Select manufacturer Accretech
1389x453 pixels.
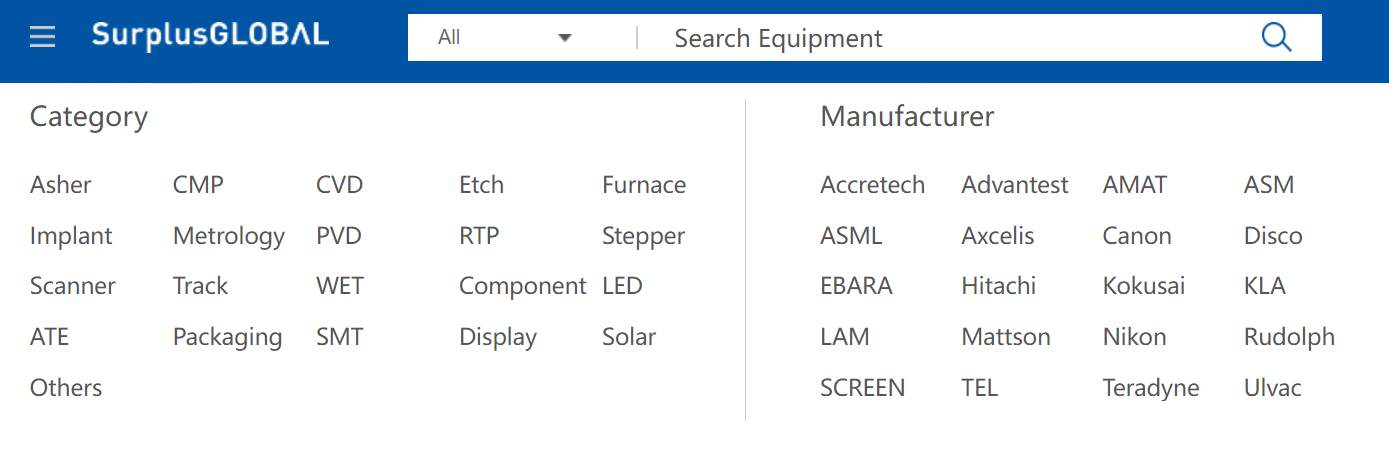873,185
